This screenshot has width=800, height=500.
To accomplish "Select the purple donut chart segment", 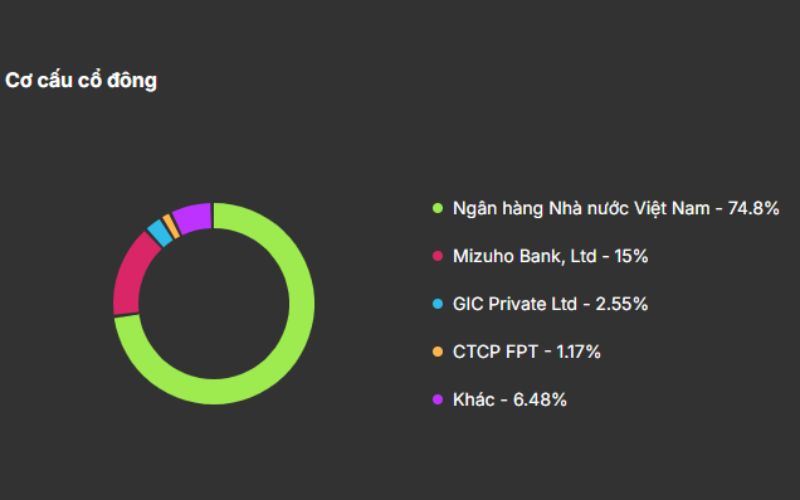I will pyautogui.click(x=192, y=215).
